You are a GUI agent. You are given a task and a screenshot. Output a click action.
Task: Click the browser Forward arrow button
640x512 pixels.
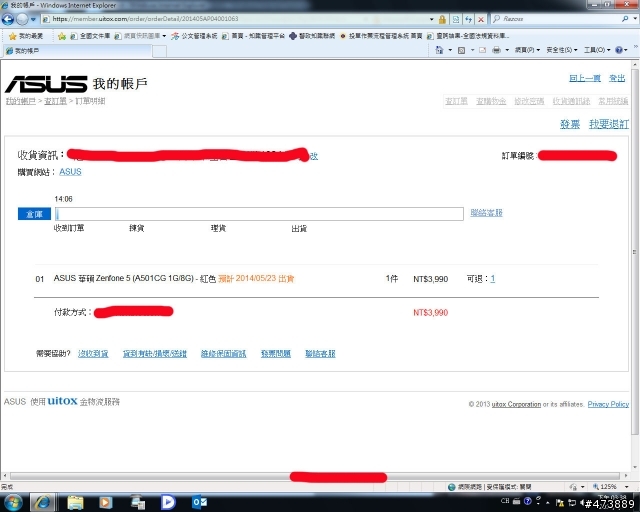point(22,19)
